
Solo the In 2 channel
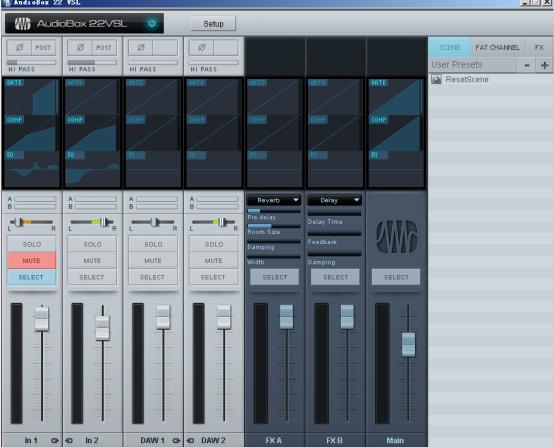click(92, 244)
